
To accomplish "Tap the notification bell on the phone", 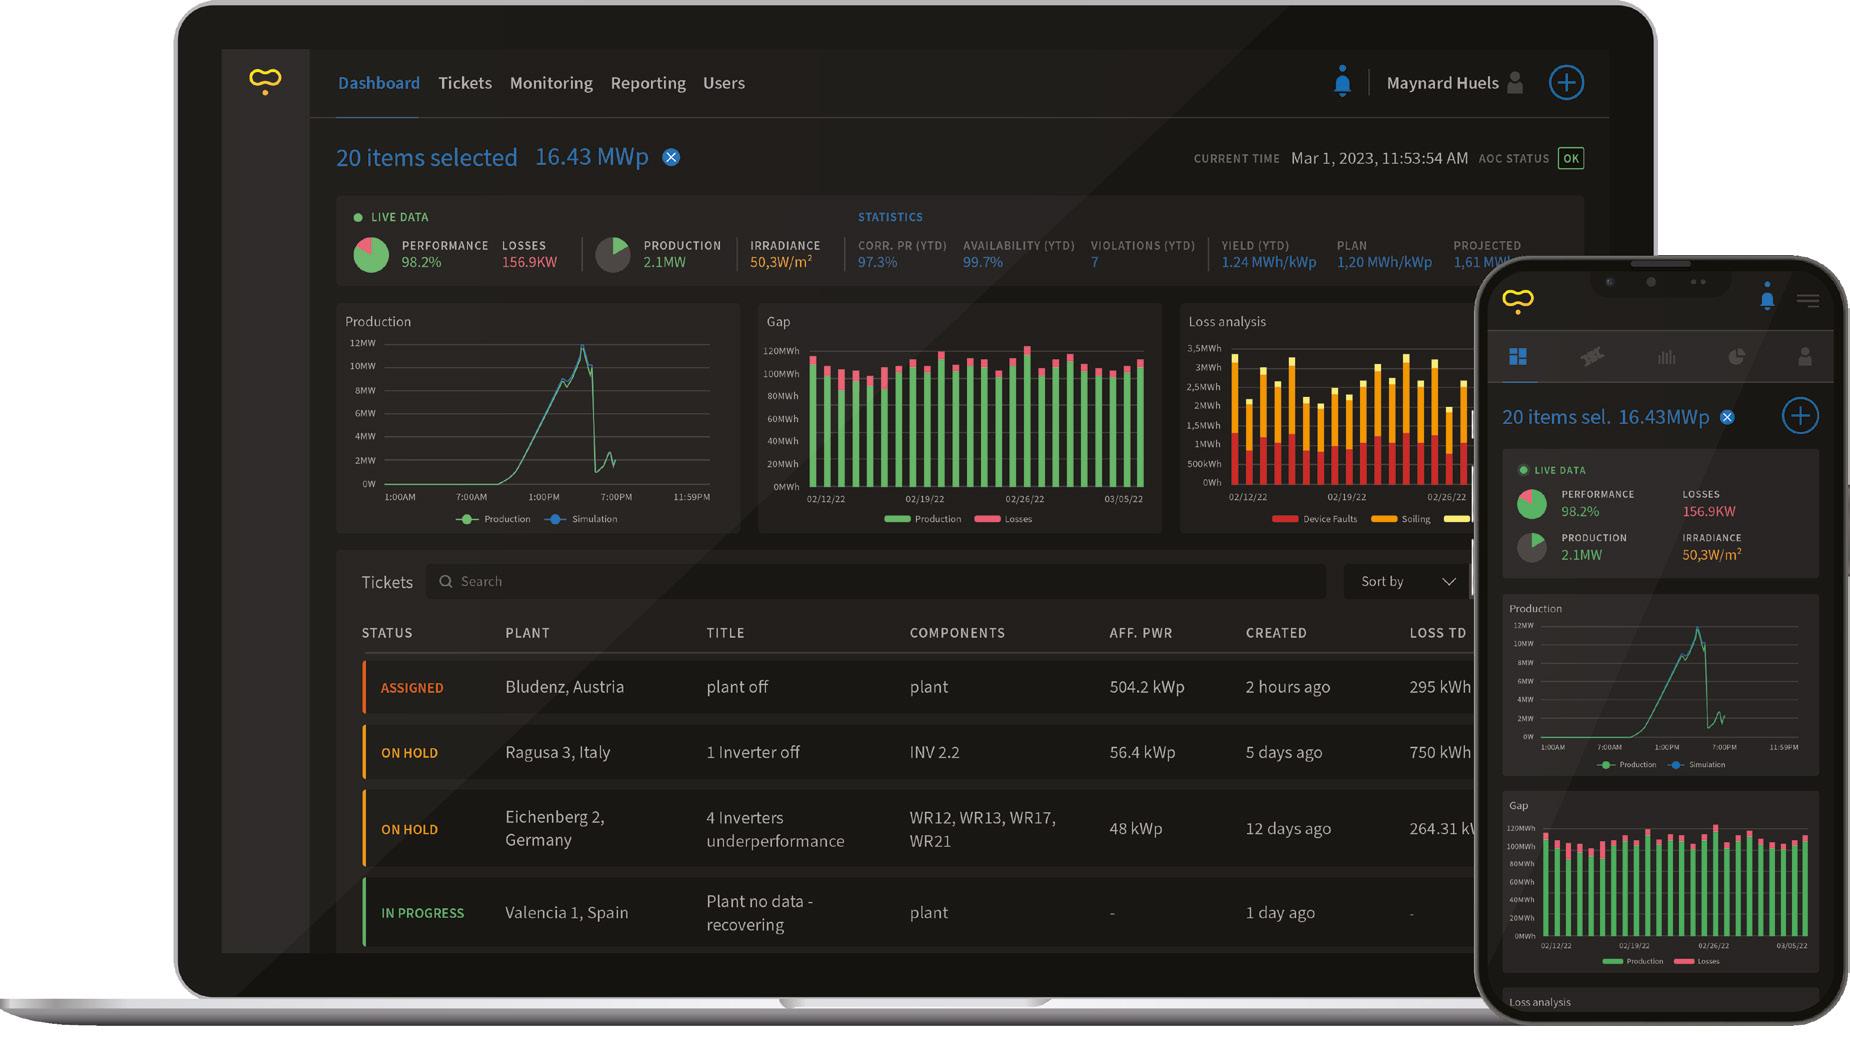I will coord(1767,298).
